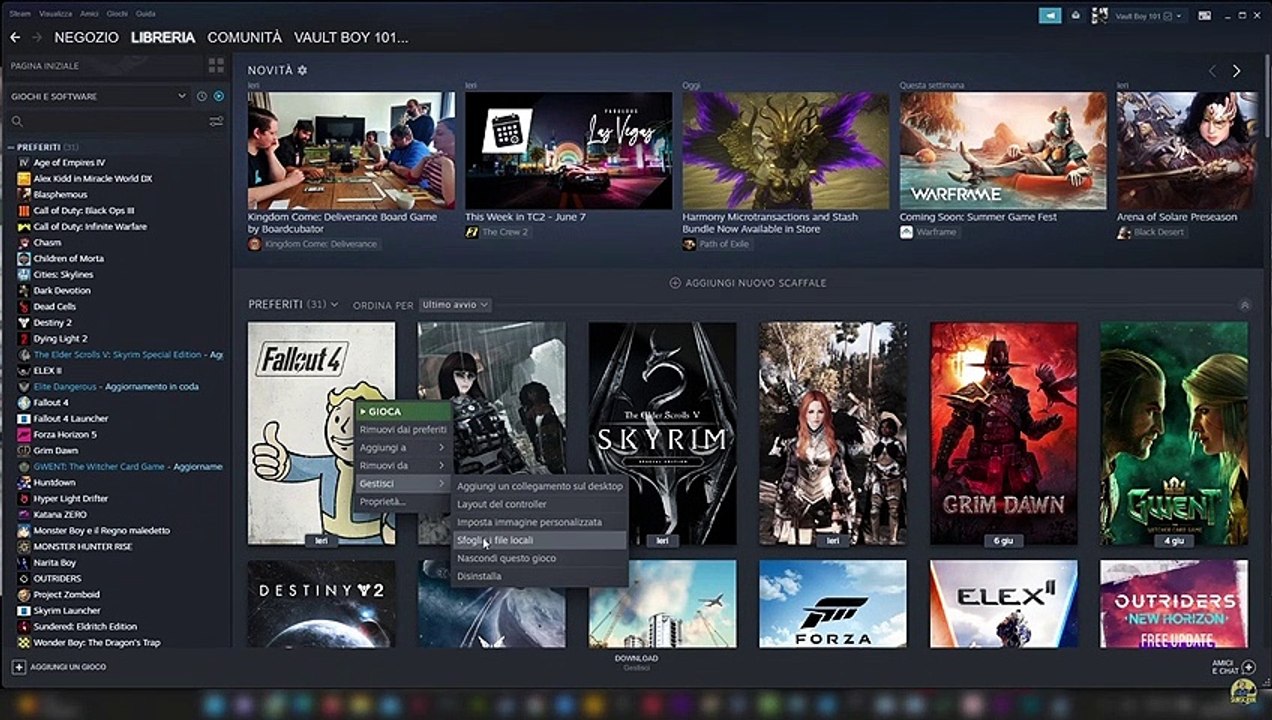The image size is (1272, 720).
Task: Open Amici e Chat plus icon
Action: [x=1248, y=667]
